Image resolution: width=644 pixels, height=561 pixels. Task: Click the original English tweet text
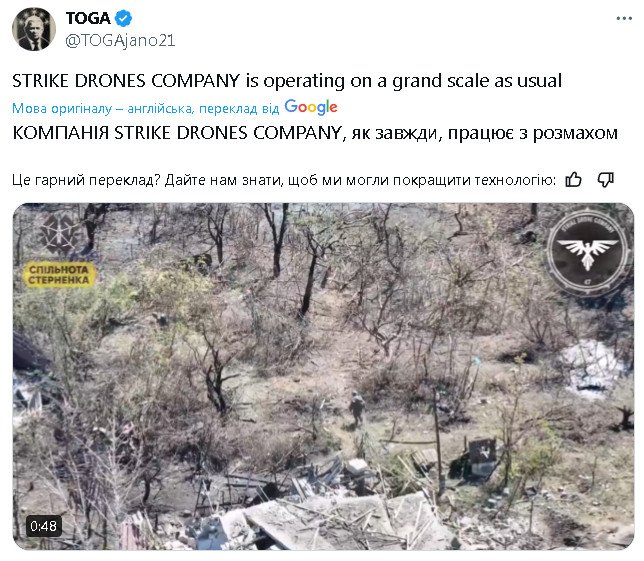[287, 81]
